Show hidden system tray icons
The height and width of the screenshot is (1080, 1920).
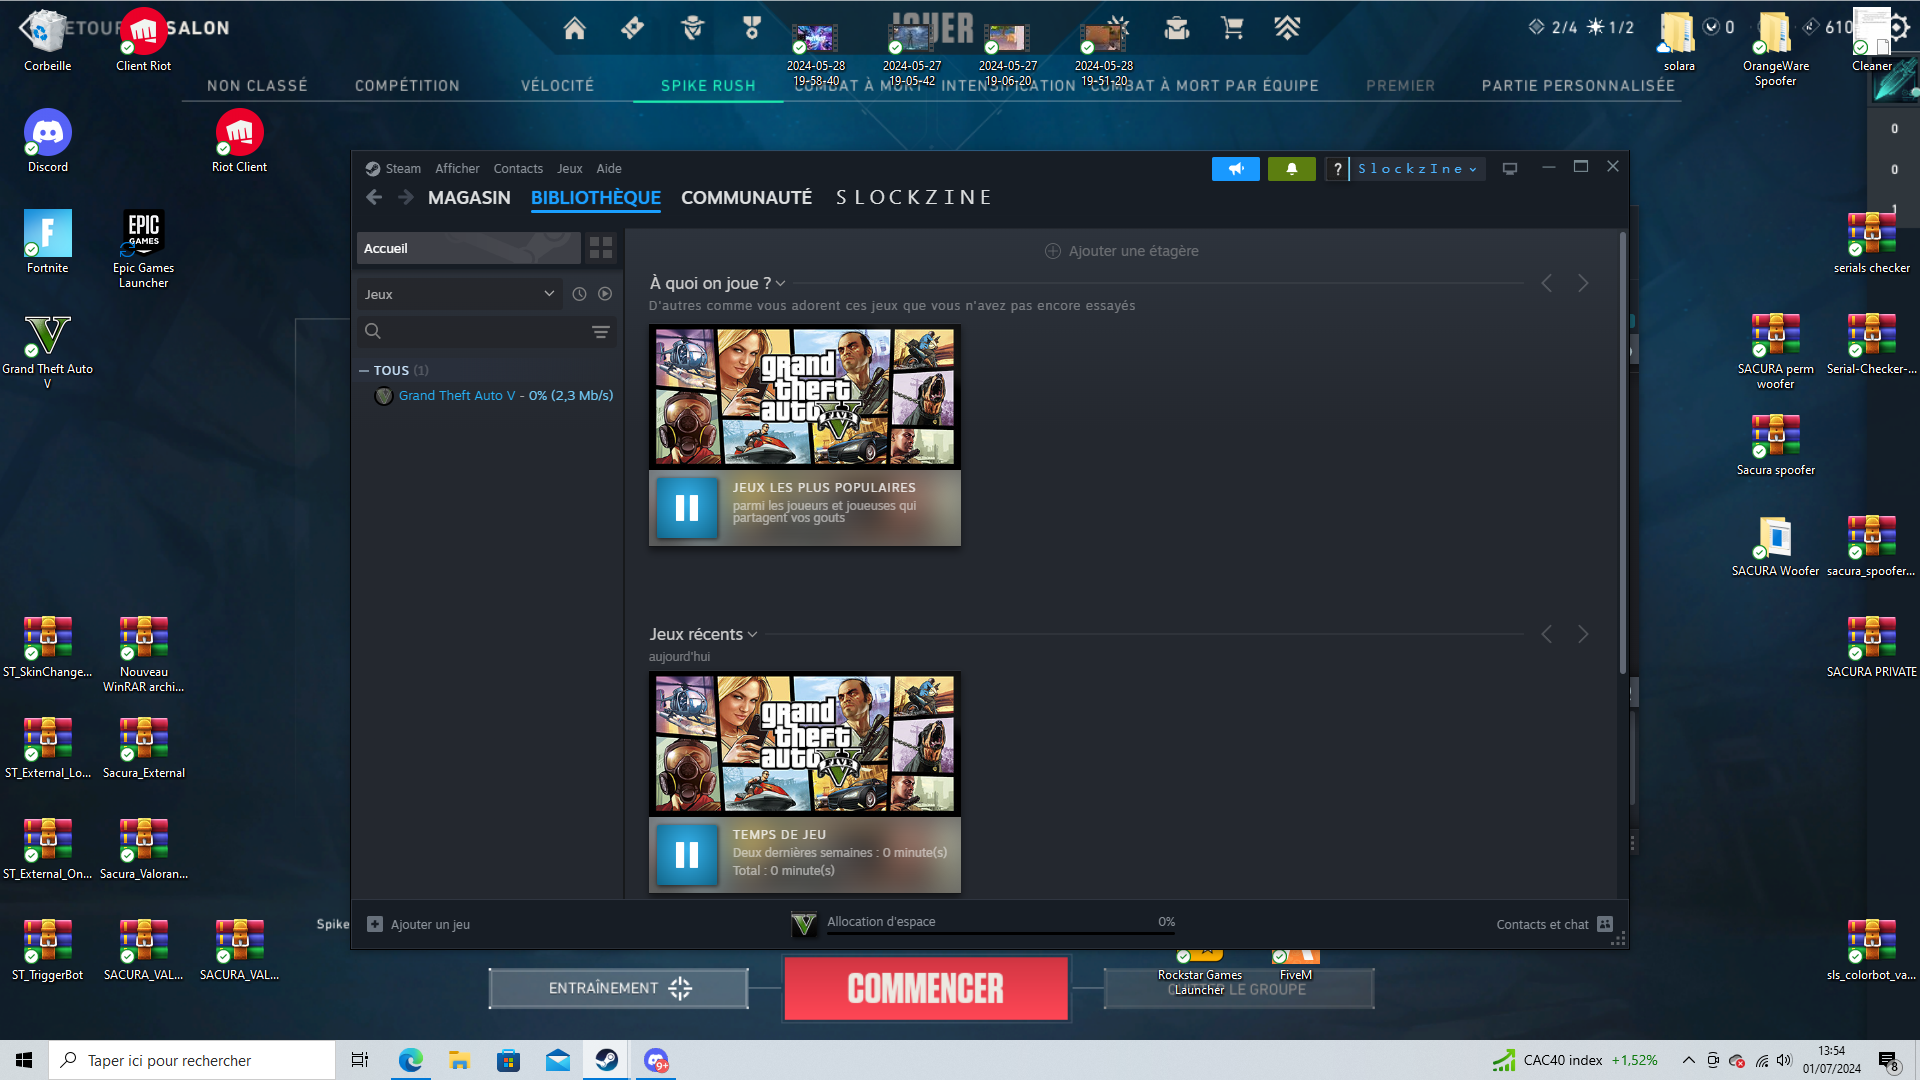coord(1689,1060)
